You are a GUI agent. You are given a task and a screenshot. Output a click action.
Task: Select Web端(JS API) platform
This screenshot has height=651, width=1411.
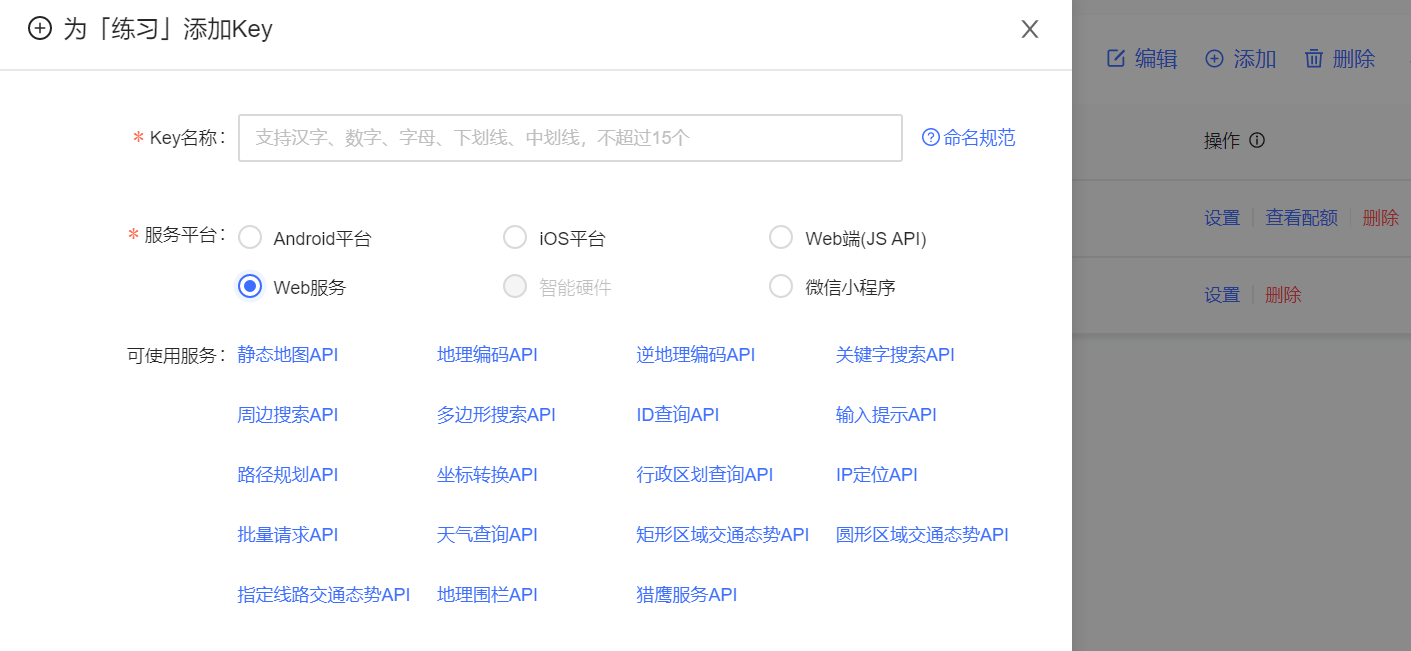(781, 237)
